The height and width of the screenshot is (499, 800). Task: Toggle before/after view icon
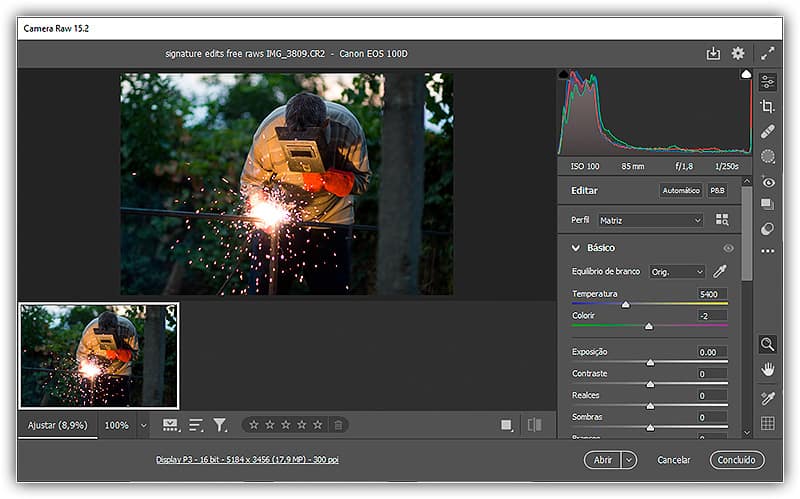(534, 425)
